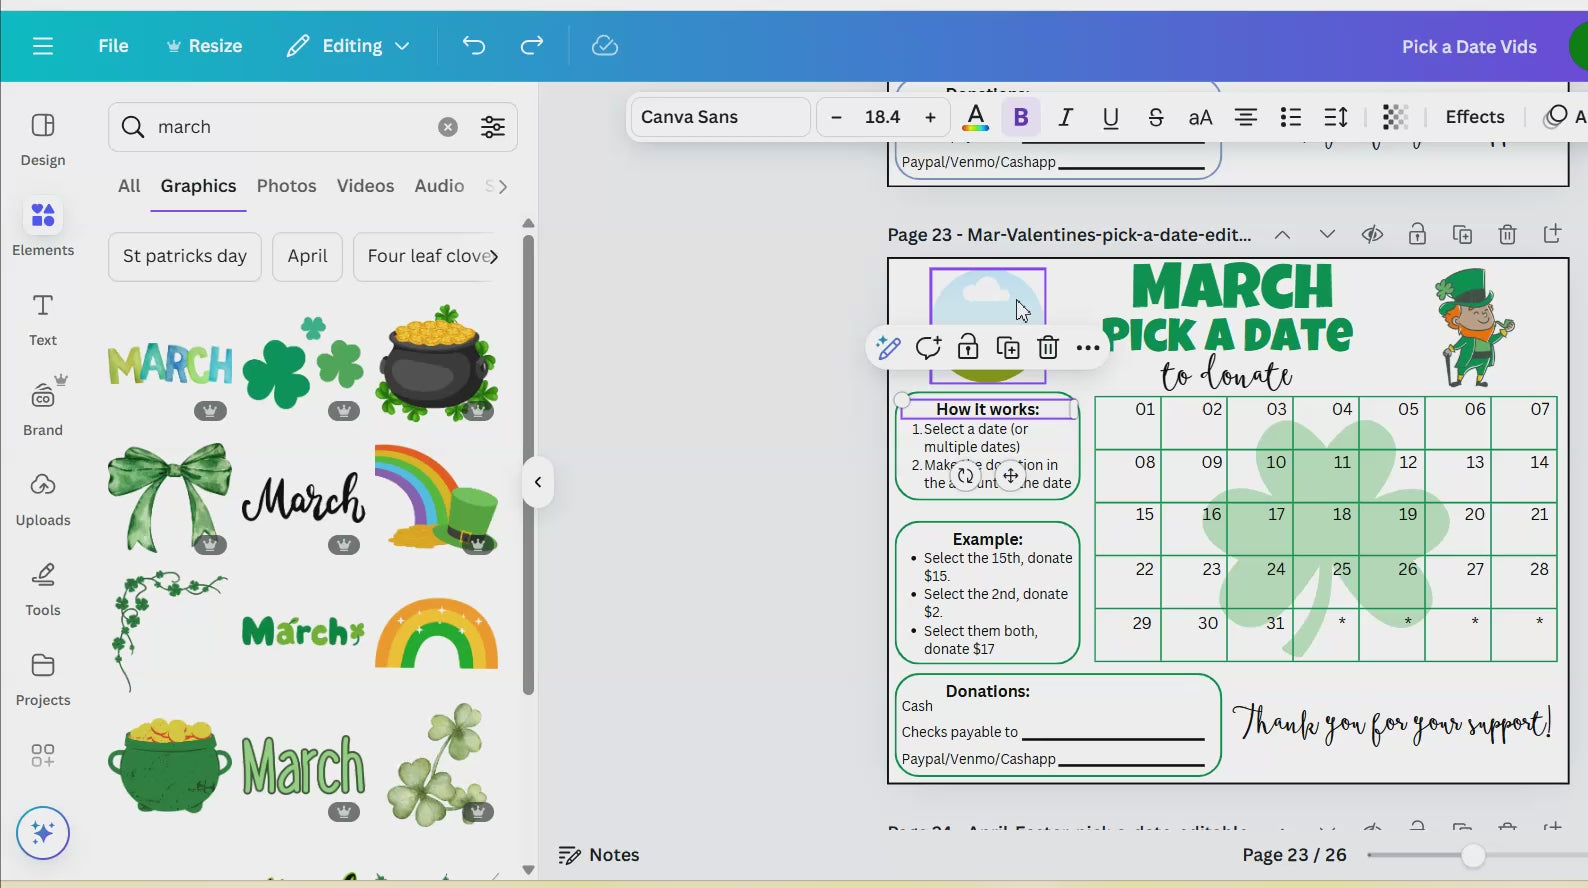This screenshot has height=888, width=1588.
Task: Click the Undo arrow icon
Action: click(474, 46)
